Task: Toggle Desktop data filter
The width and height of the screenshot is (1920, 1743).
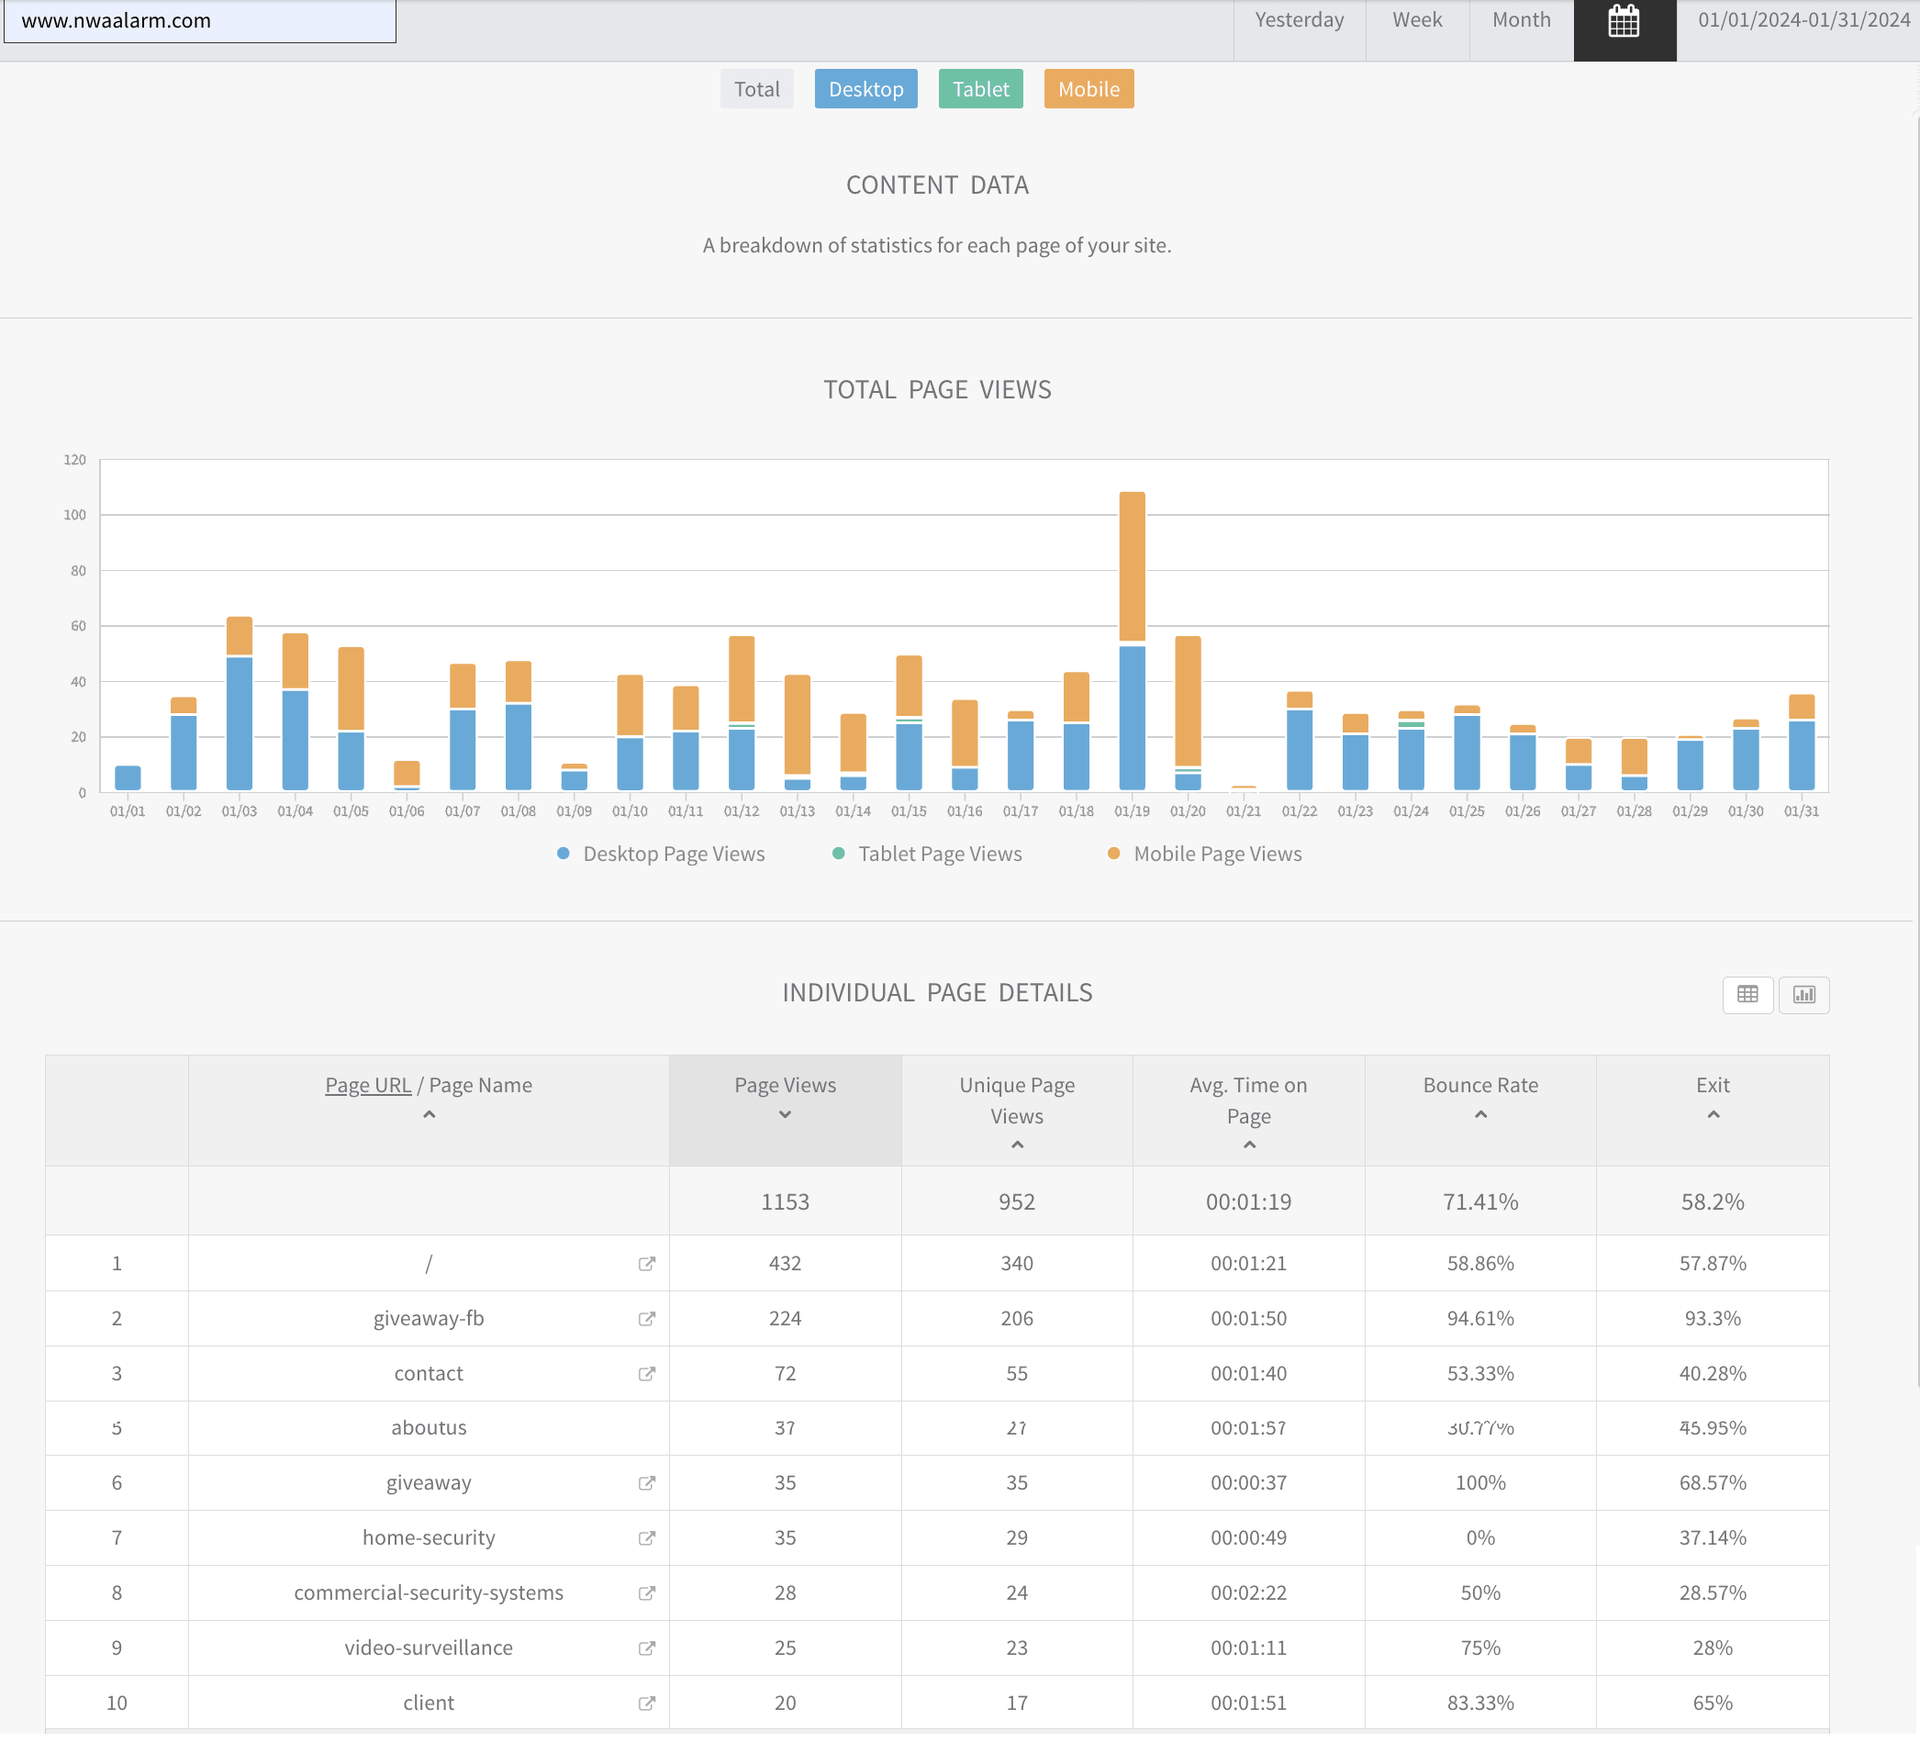Action: [x=865, y=89]
